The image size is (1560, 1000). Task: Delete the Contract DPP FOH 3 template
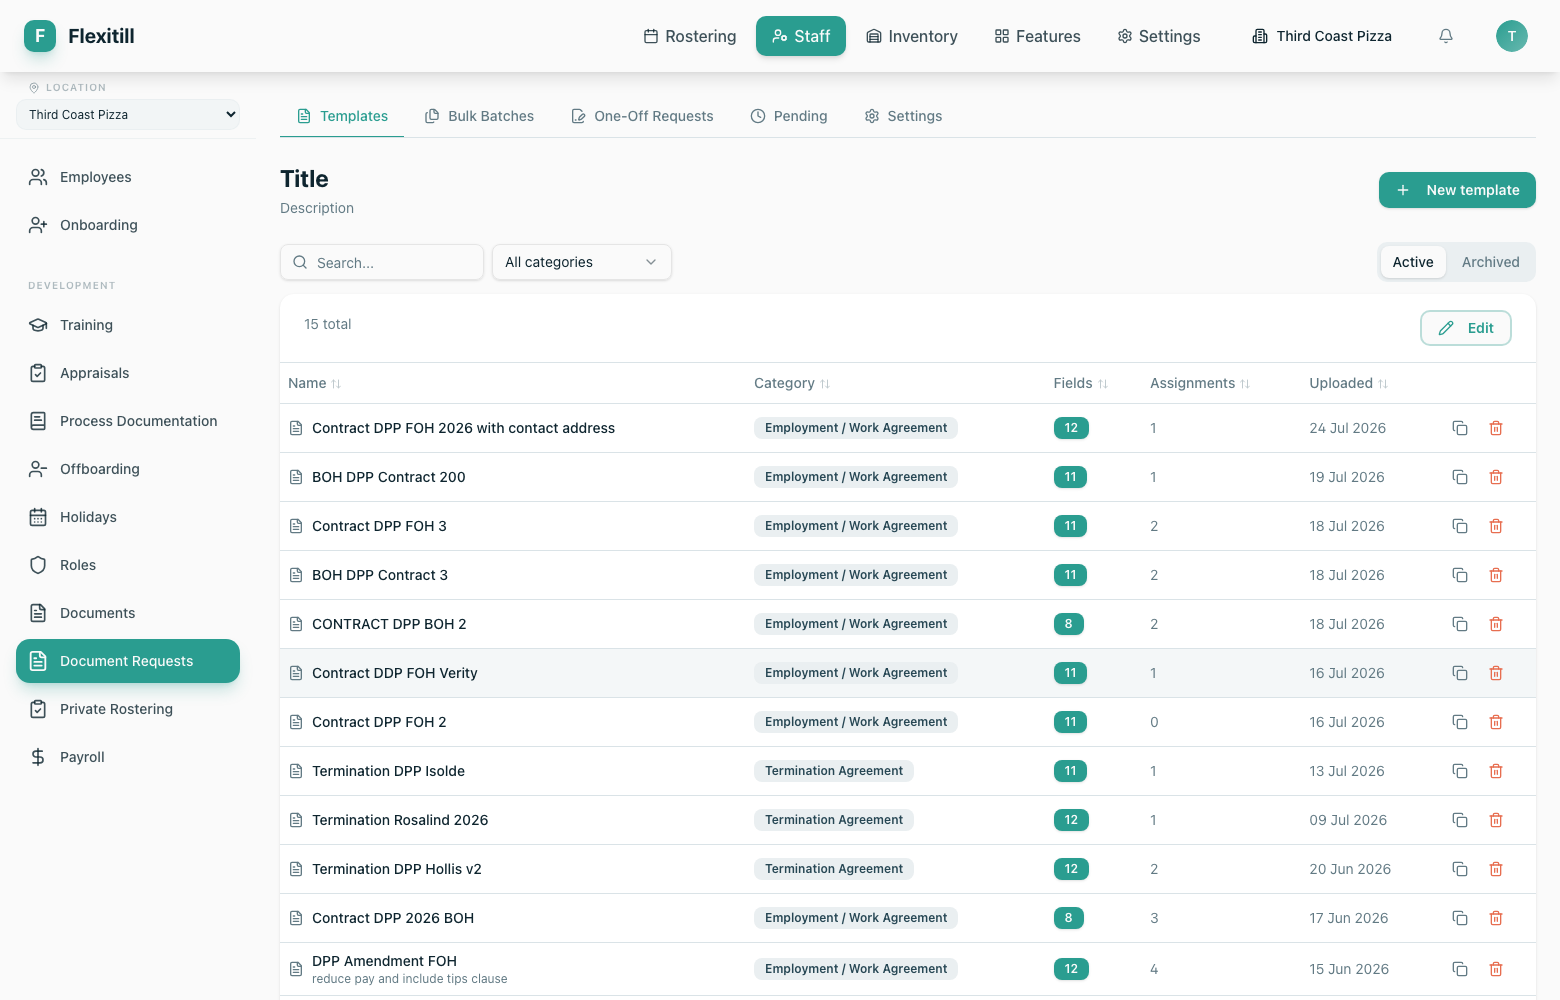[1496, 526]
